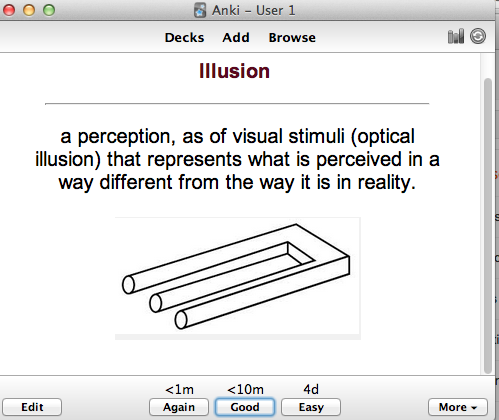This screenshot has height=420, width=499.
Task: Select Add to create a new card
Action: 236,38
